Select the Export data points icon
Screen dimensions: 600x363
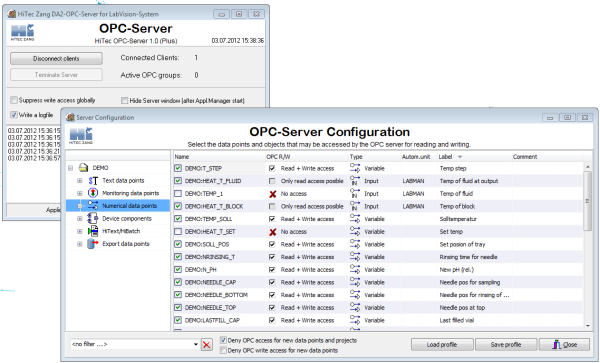(93, 244)
